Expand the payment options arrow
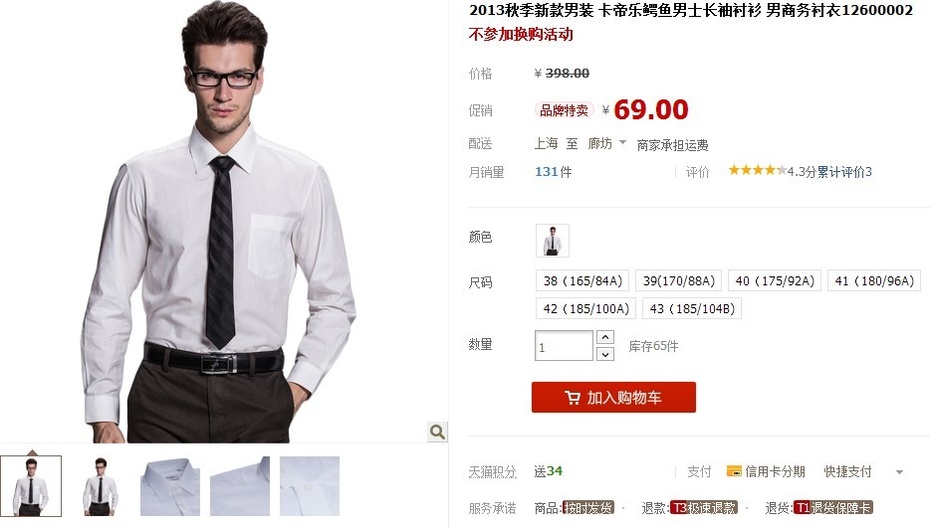 [899, 472]
